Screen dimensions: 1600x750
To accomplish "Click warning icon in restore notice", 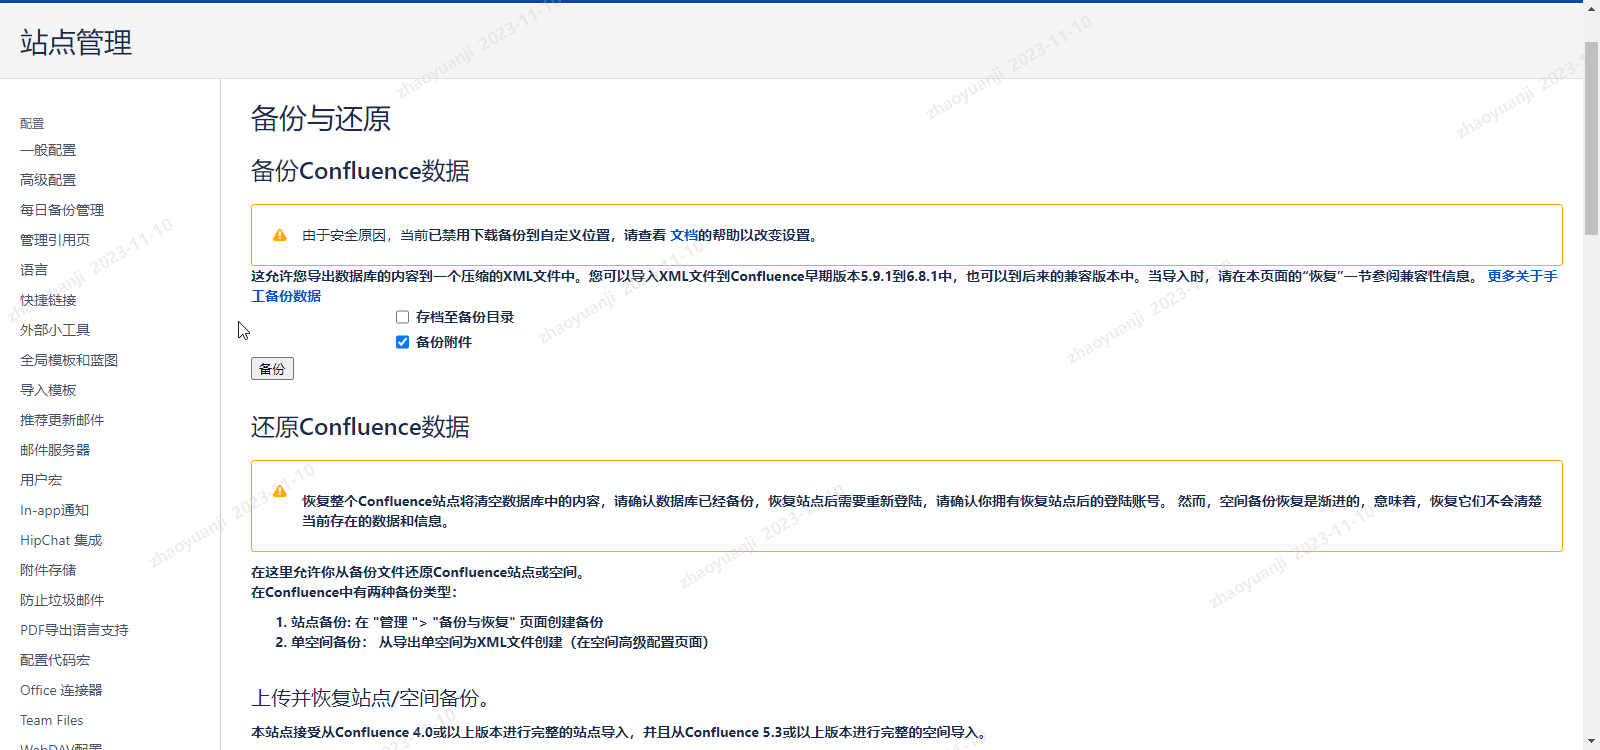I will (x=280, y=491).
